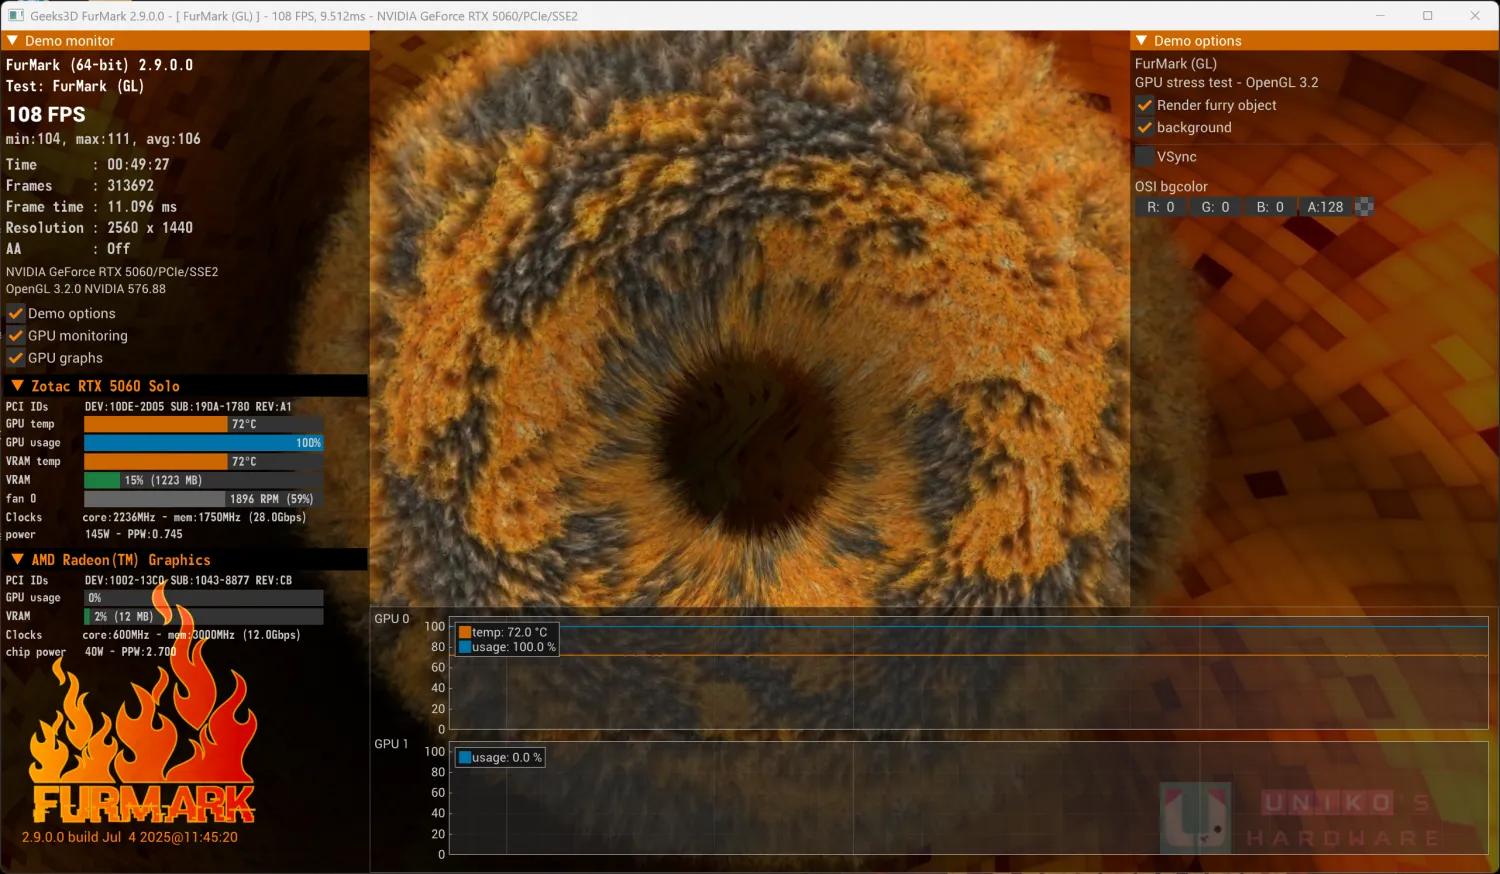This screenshot has width=1500, height=874.
Task: Click the OpenGL 3.2.0 NVIDIA 576.88 text
Action: pyautogui.click(x=86, y=289)
